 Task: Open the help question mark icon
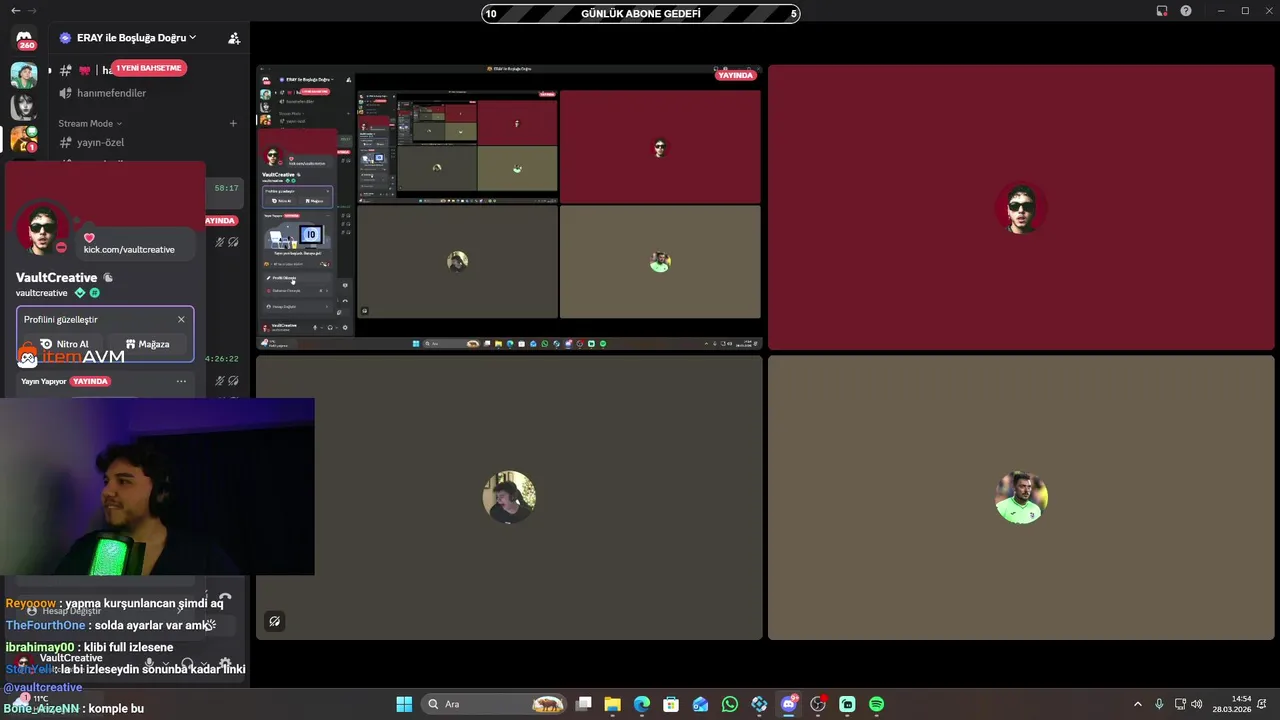tap(1186, 11)
